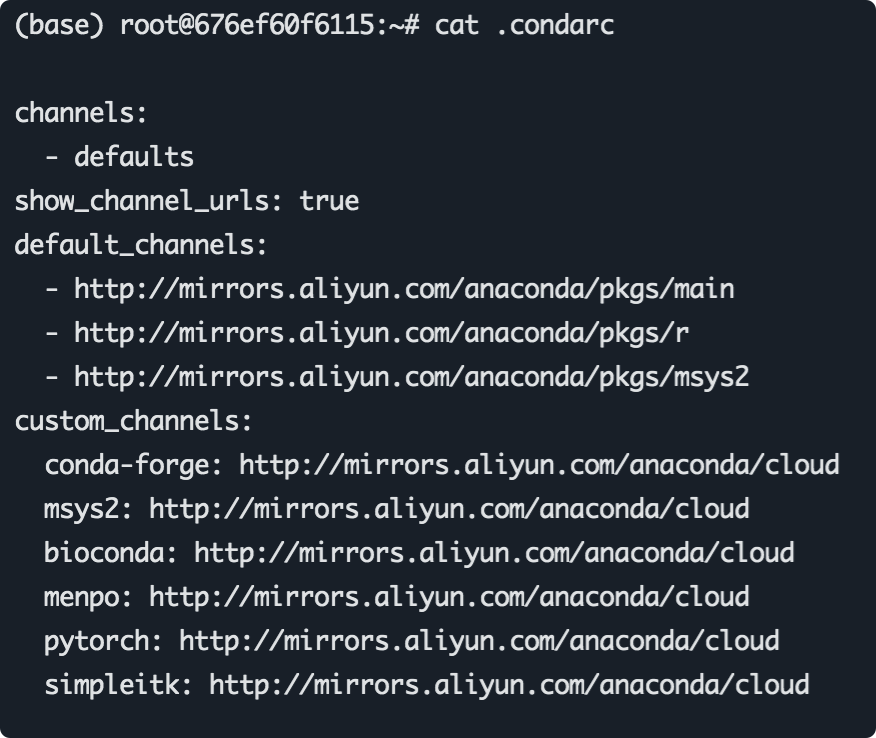Open the conda-forge channel's cloud URL
Image resolution: width=876 pixels, height=738 pixels.
pyautogui.click(x=539, y=465)
